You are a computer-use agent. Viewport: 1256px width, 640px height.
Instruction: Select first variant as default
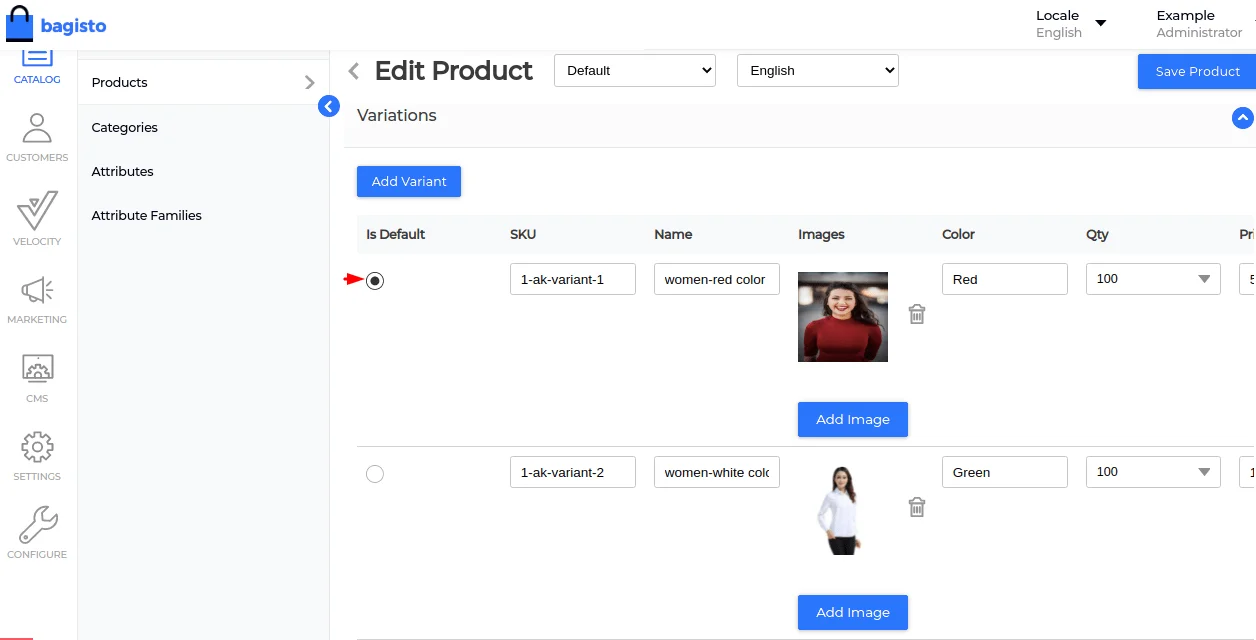pyautogui.click(x=375, y=281)
